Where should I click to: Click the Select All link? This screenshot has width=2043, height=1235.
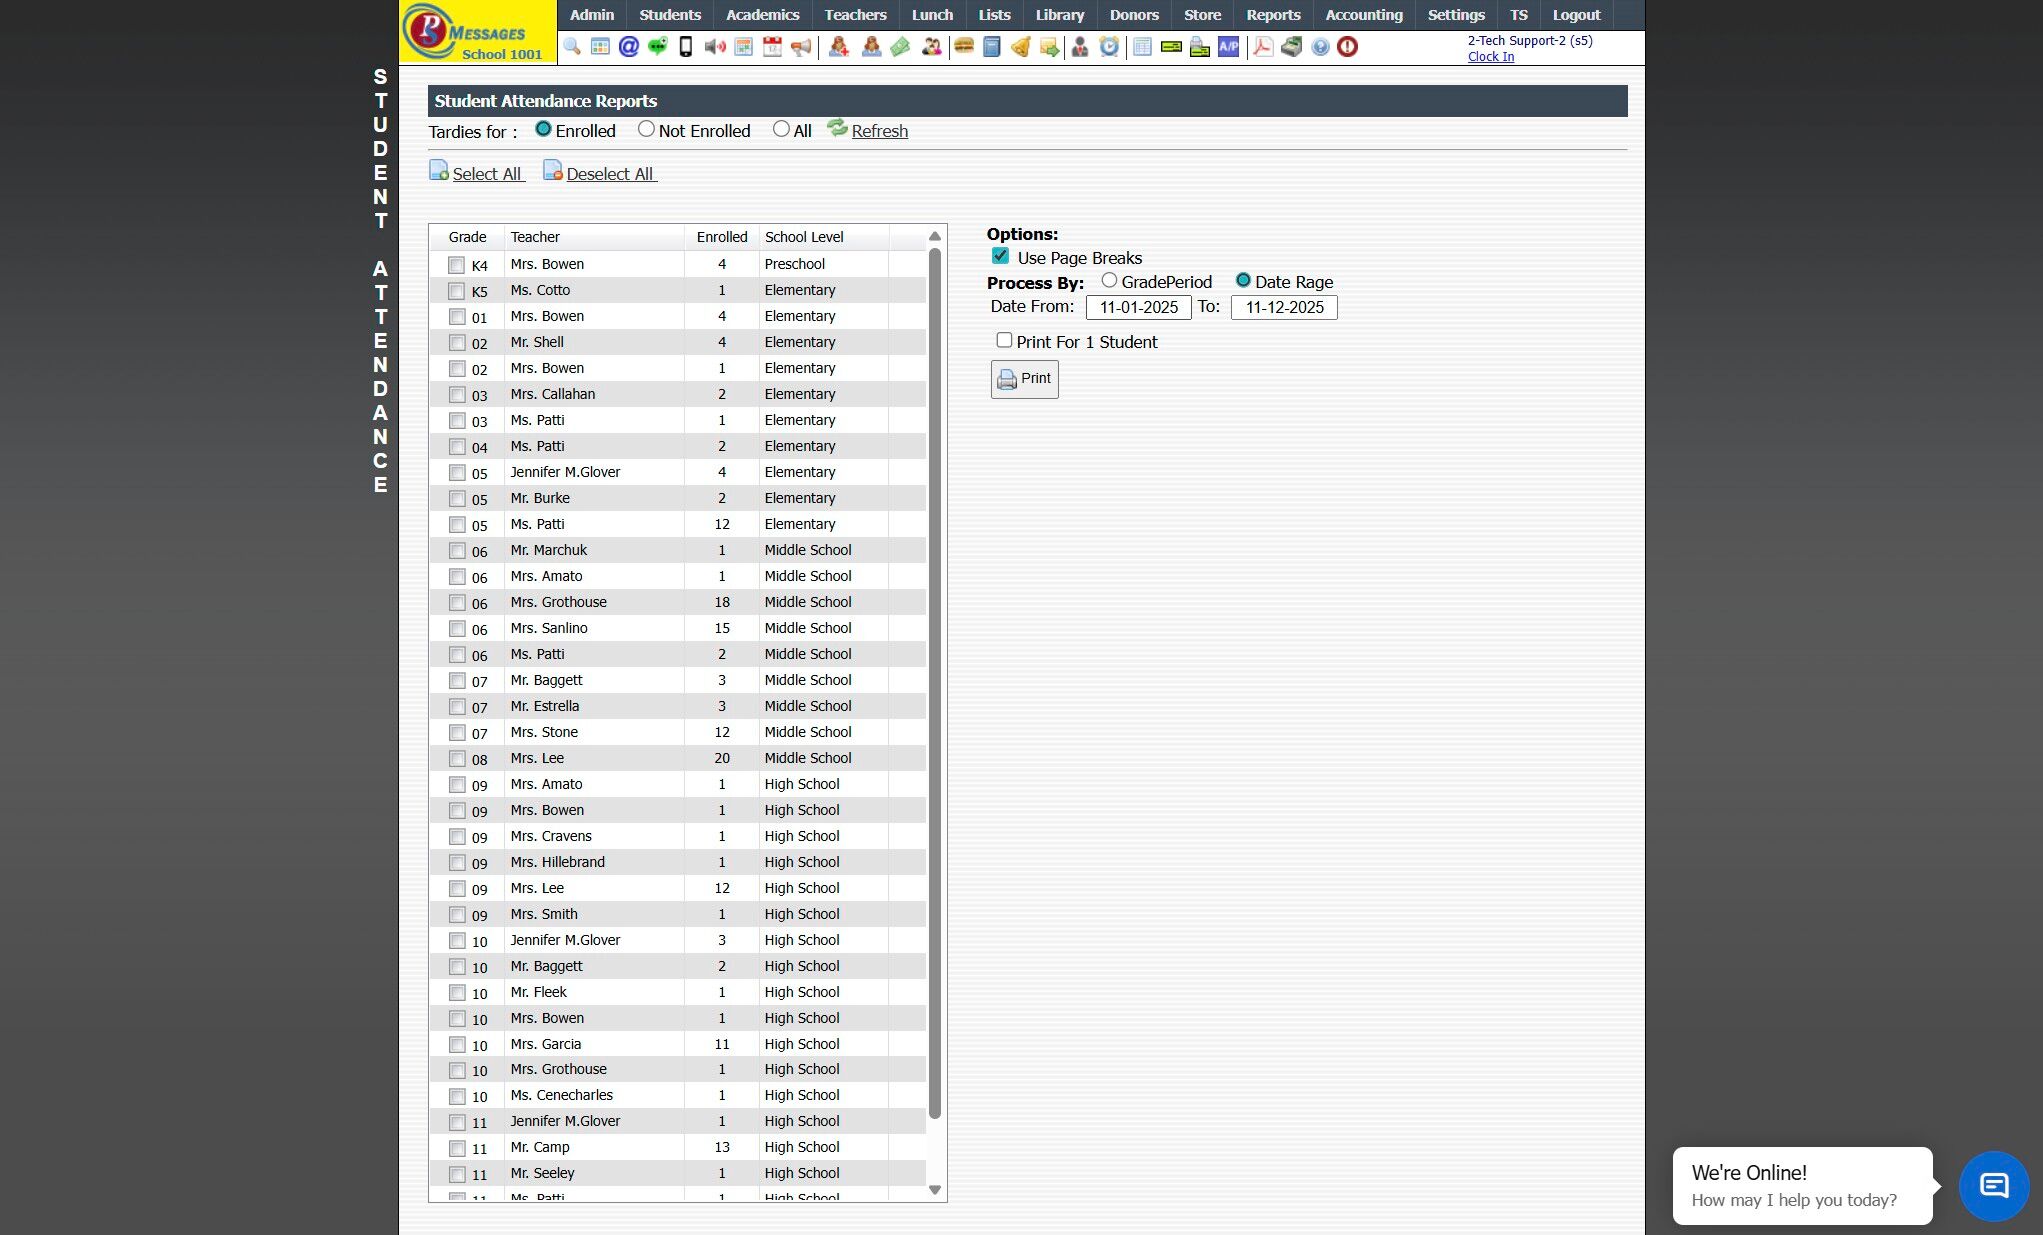[x=486, y=174]
